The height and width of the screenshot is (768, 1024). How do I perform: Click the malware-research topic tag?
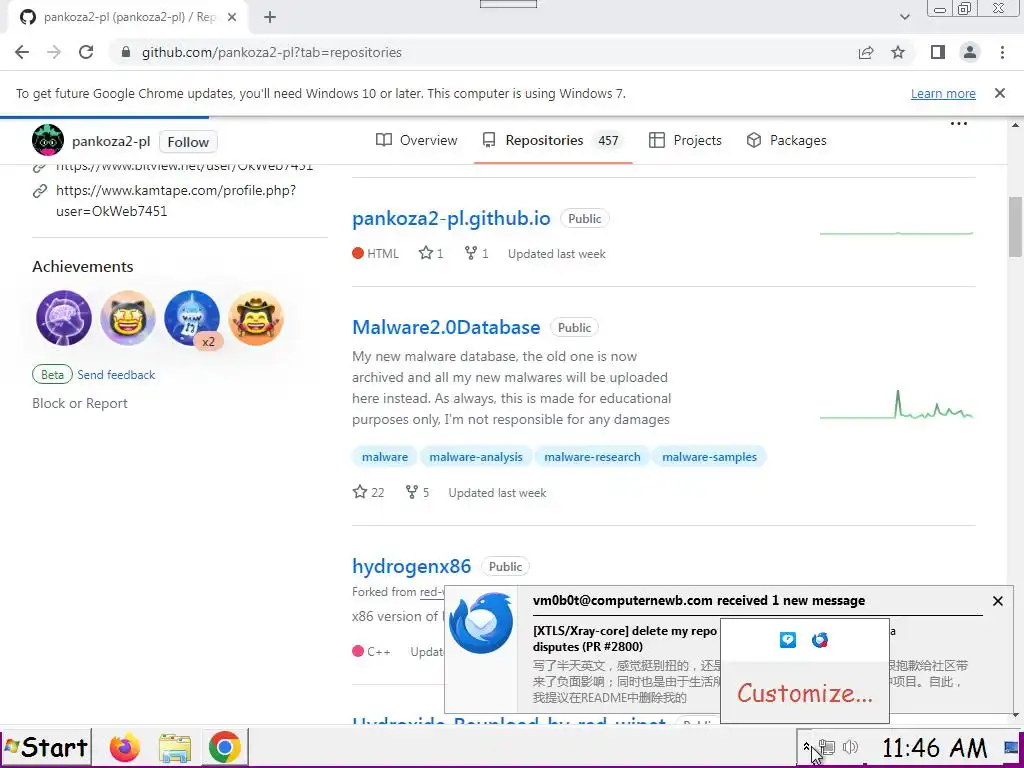592,457
